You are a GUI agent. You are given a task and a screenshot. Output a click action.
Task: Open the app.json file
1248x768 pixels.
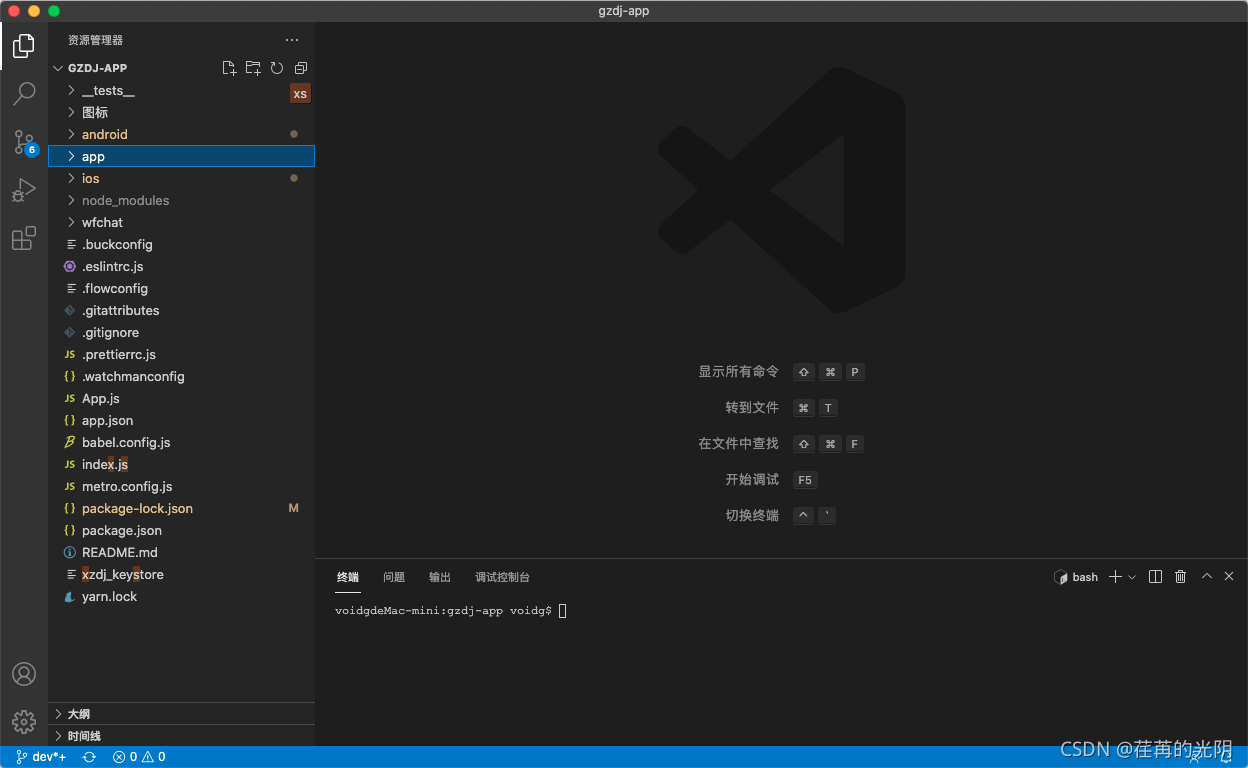click(x=182, y=420)
